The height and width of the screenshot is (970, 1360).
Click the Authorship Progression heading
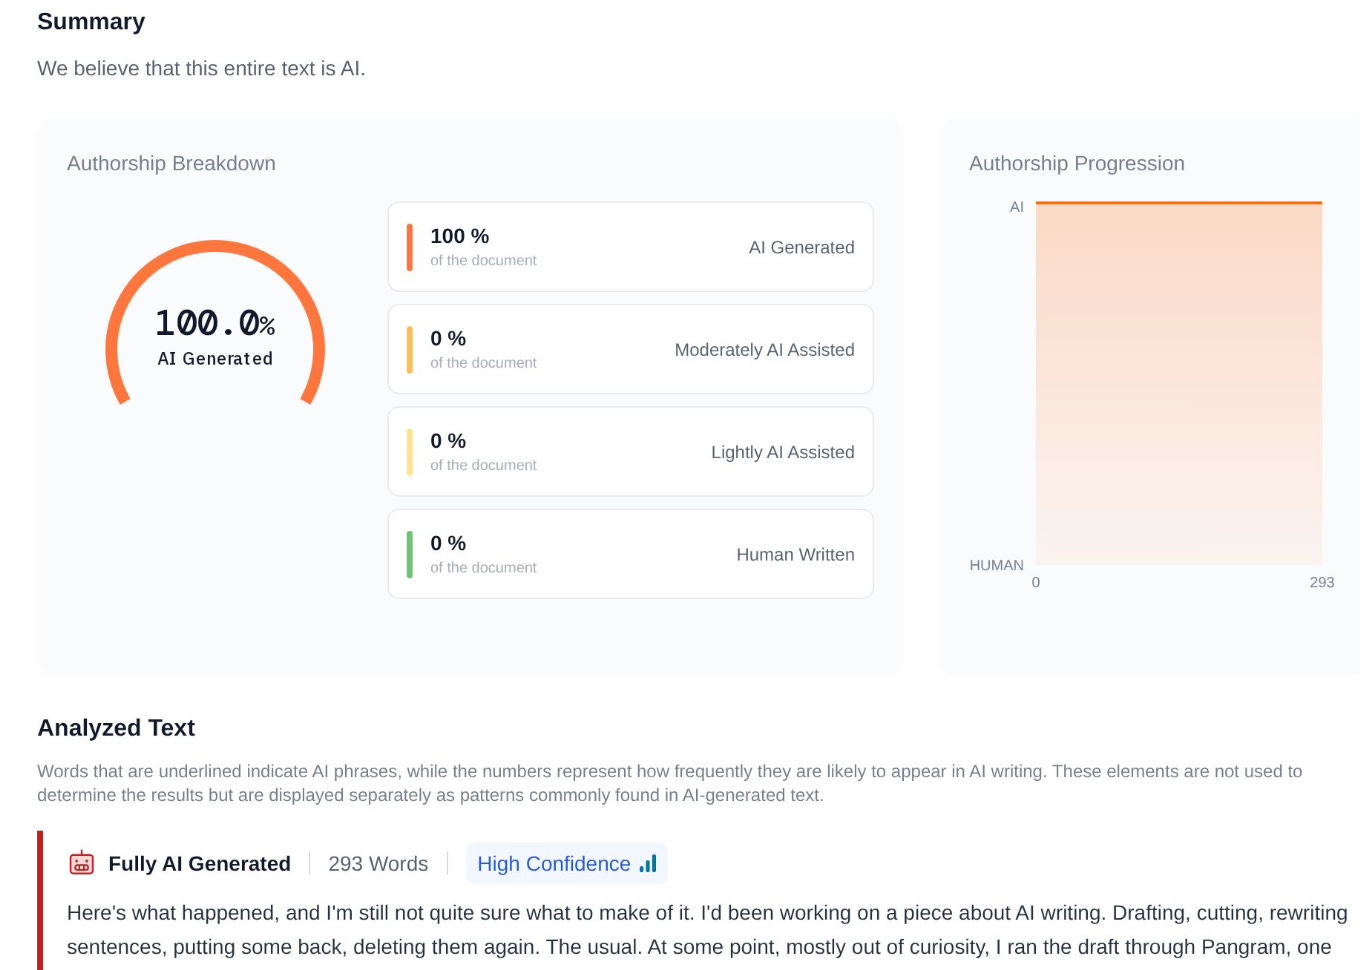(1076, 163)
